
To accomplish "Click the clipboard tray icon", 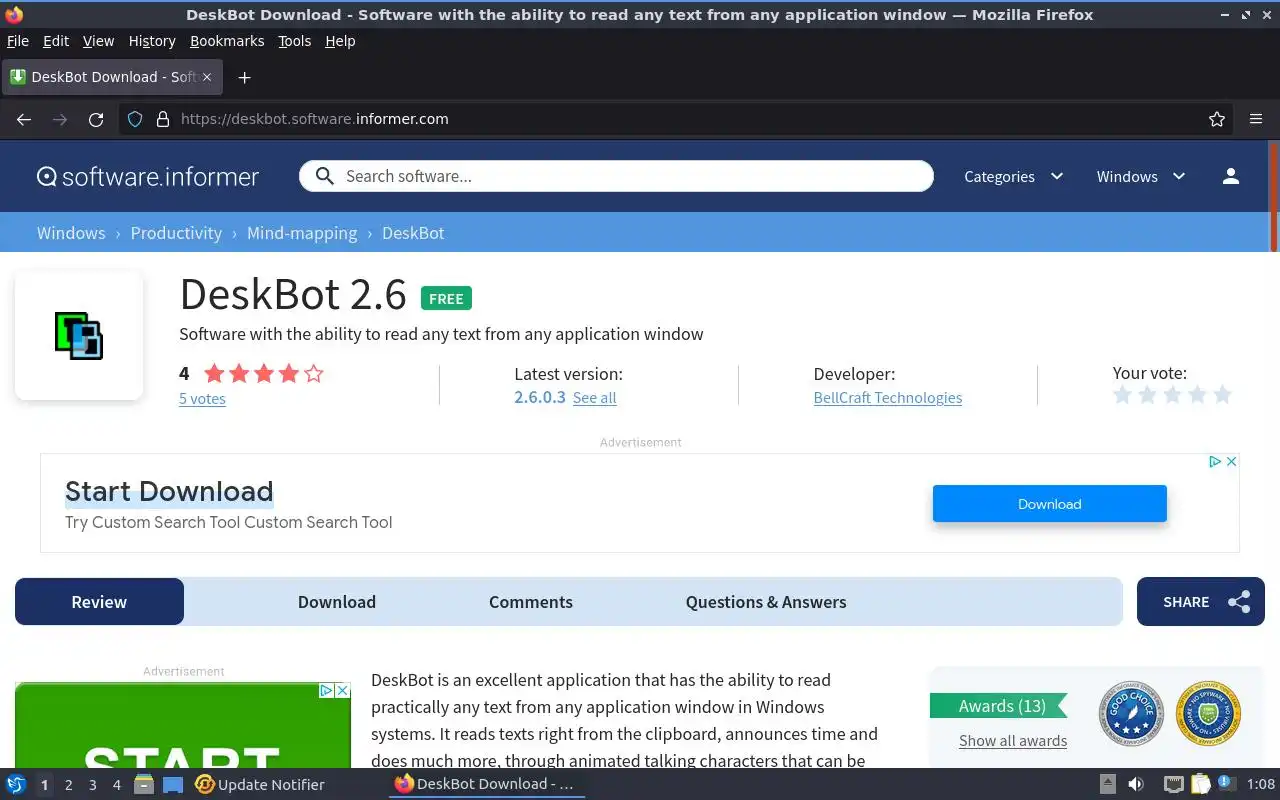I will point(1200,785).
